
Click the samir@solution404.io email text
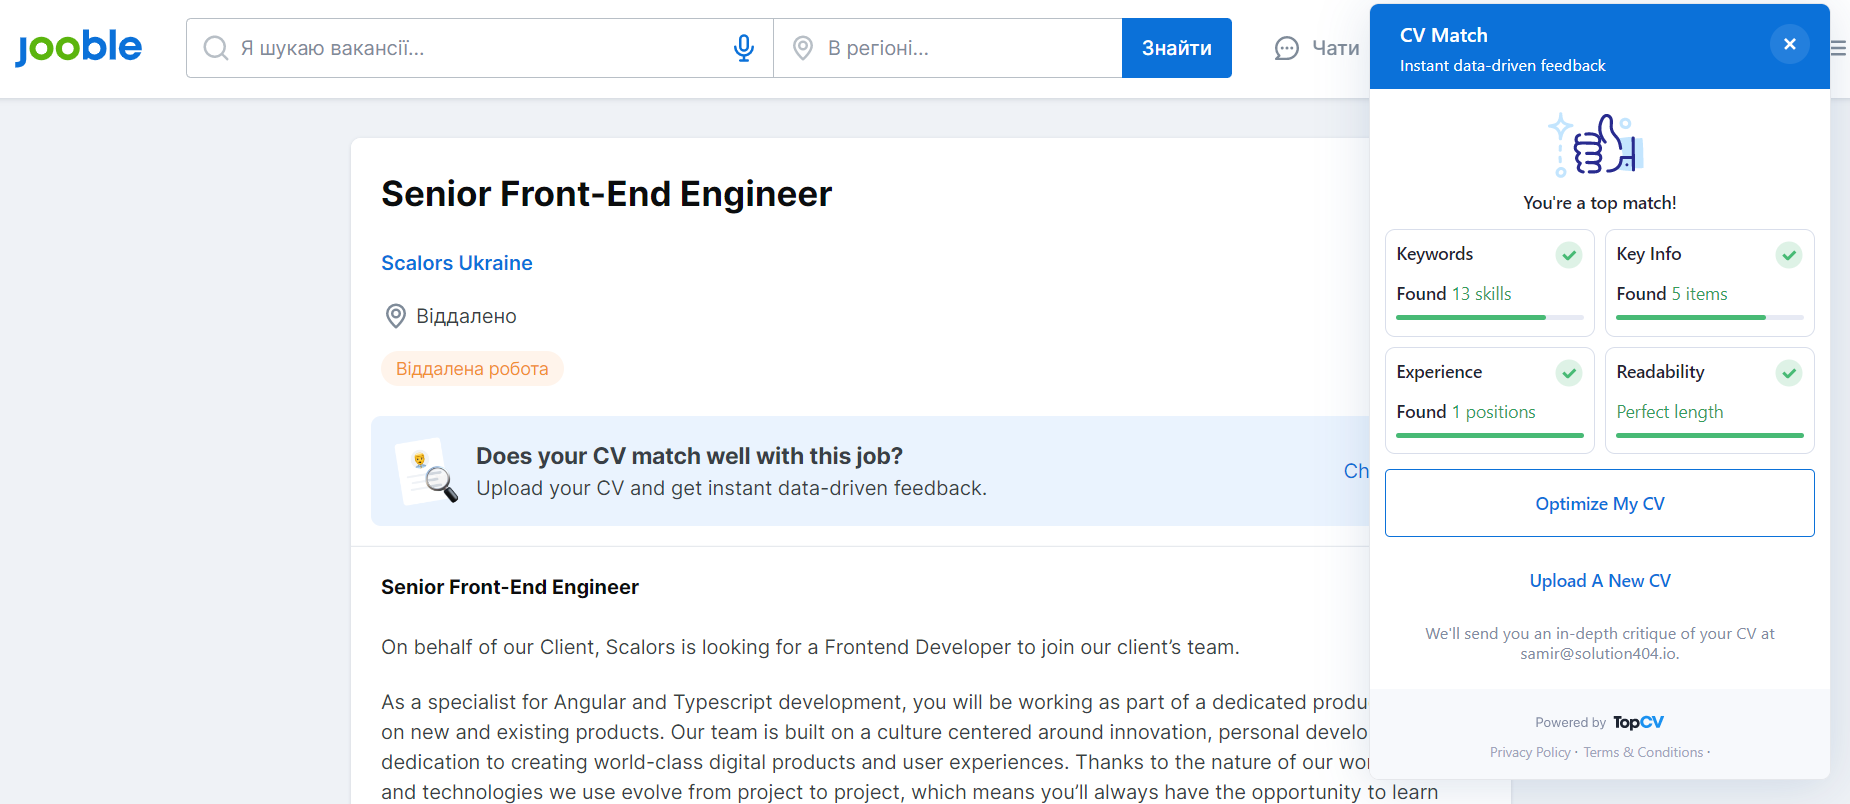1598,654
